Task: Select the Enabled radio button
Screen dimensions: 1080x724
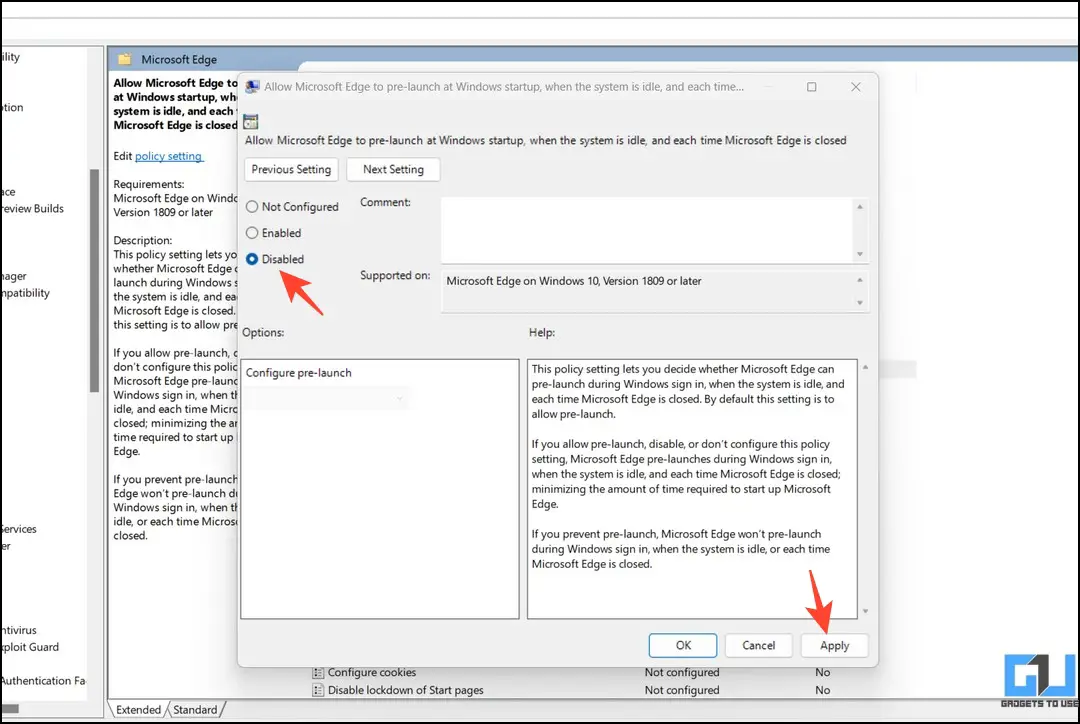Action: 251,233
